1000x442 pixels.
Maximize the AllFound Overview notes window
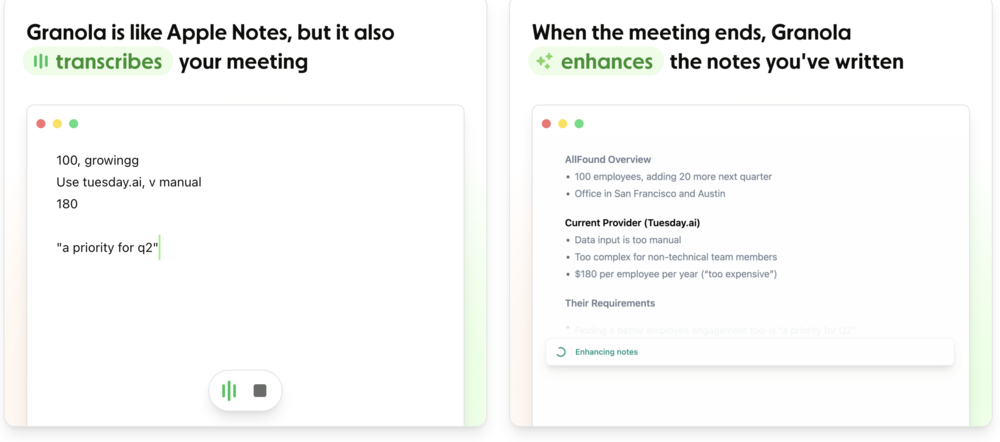tap(579, 124)
